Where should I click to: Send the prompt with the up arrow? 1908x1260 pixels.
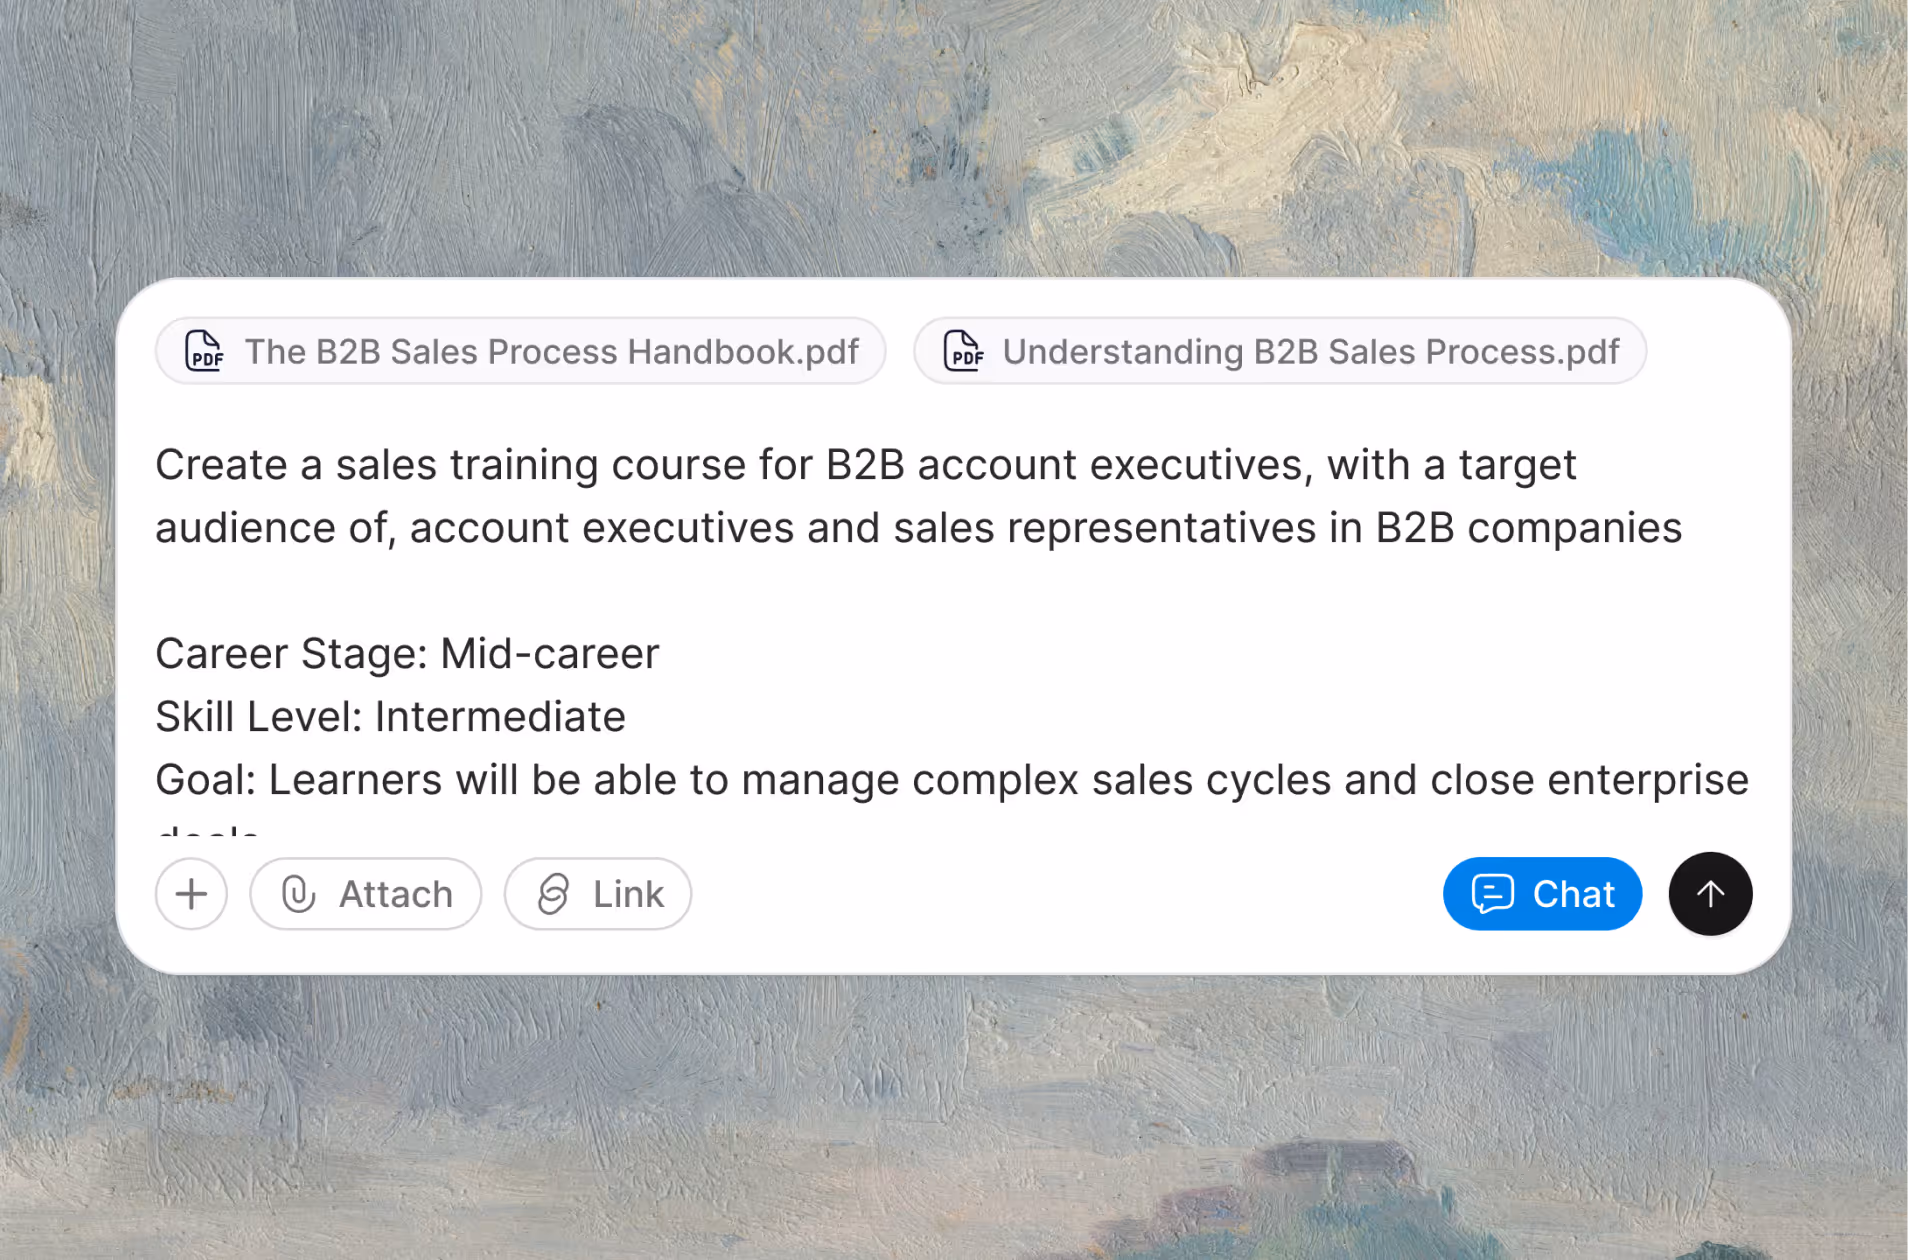point(1710,894)
